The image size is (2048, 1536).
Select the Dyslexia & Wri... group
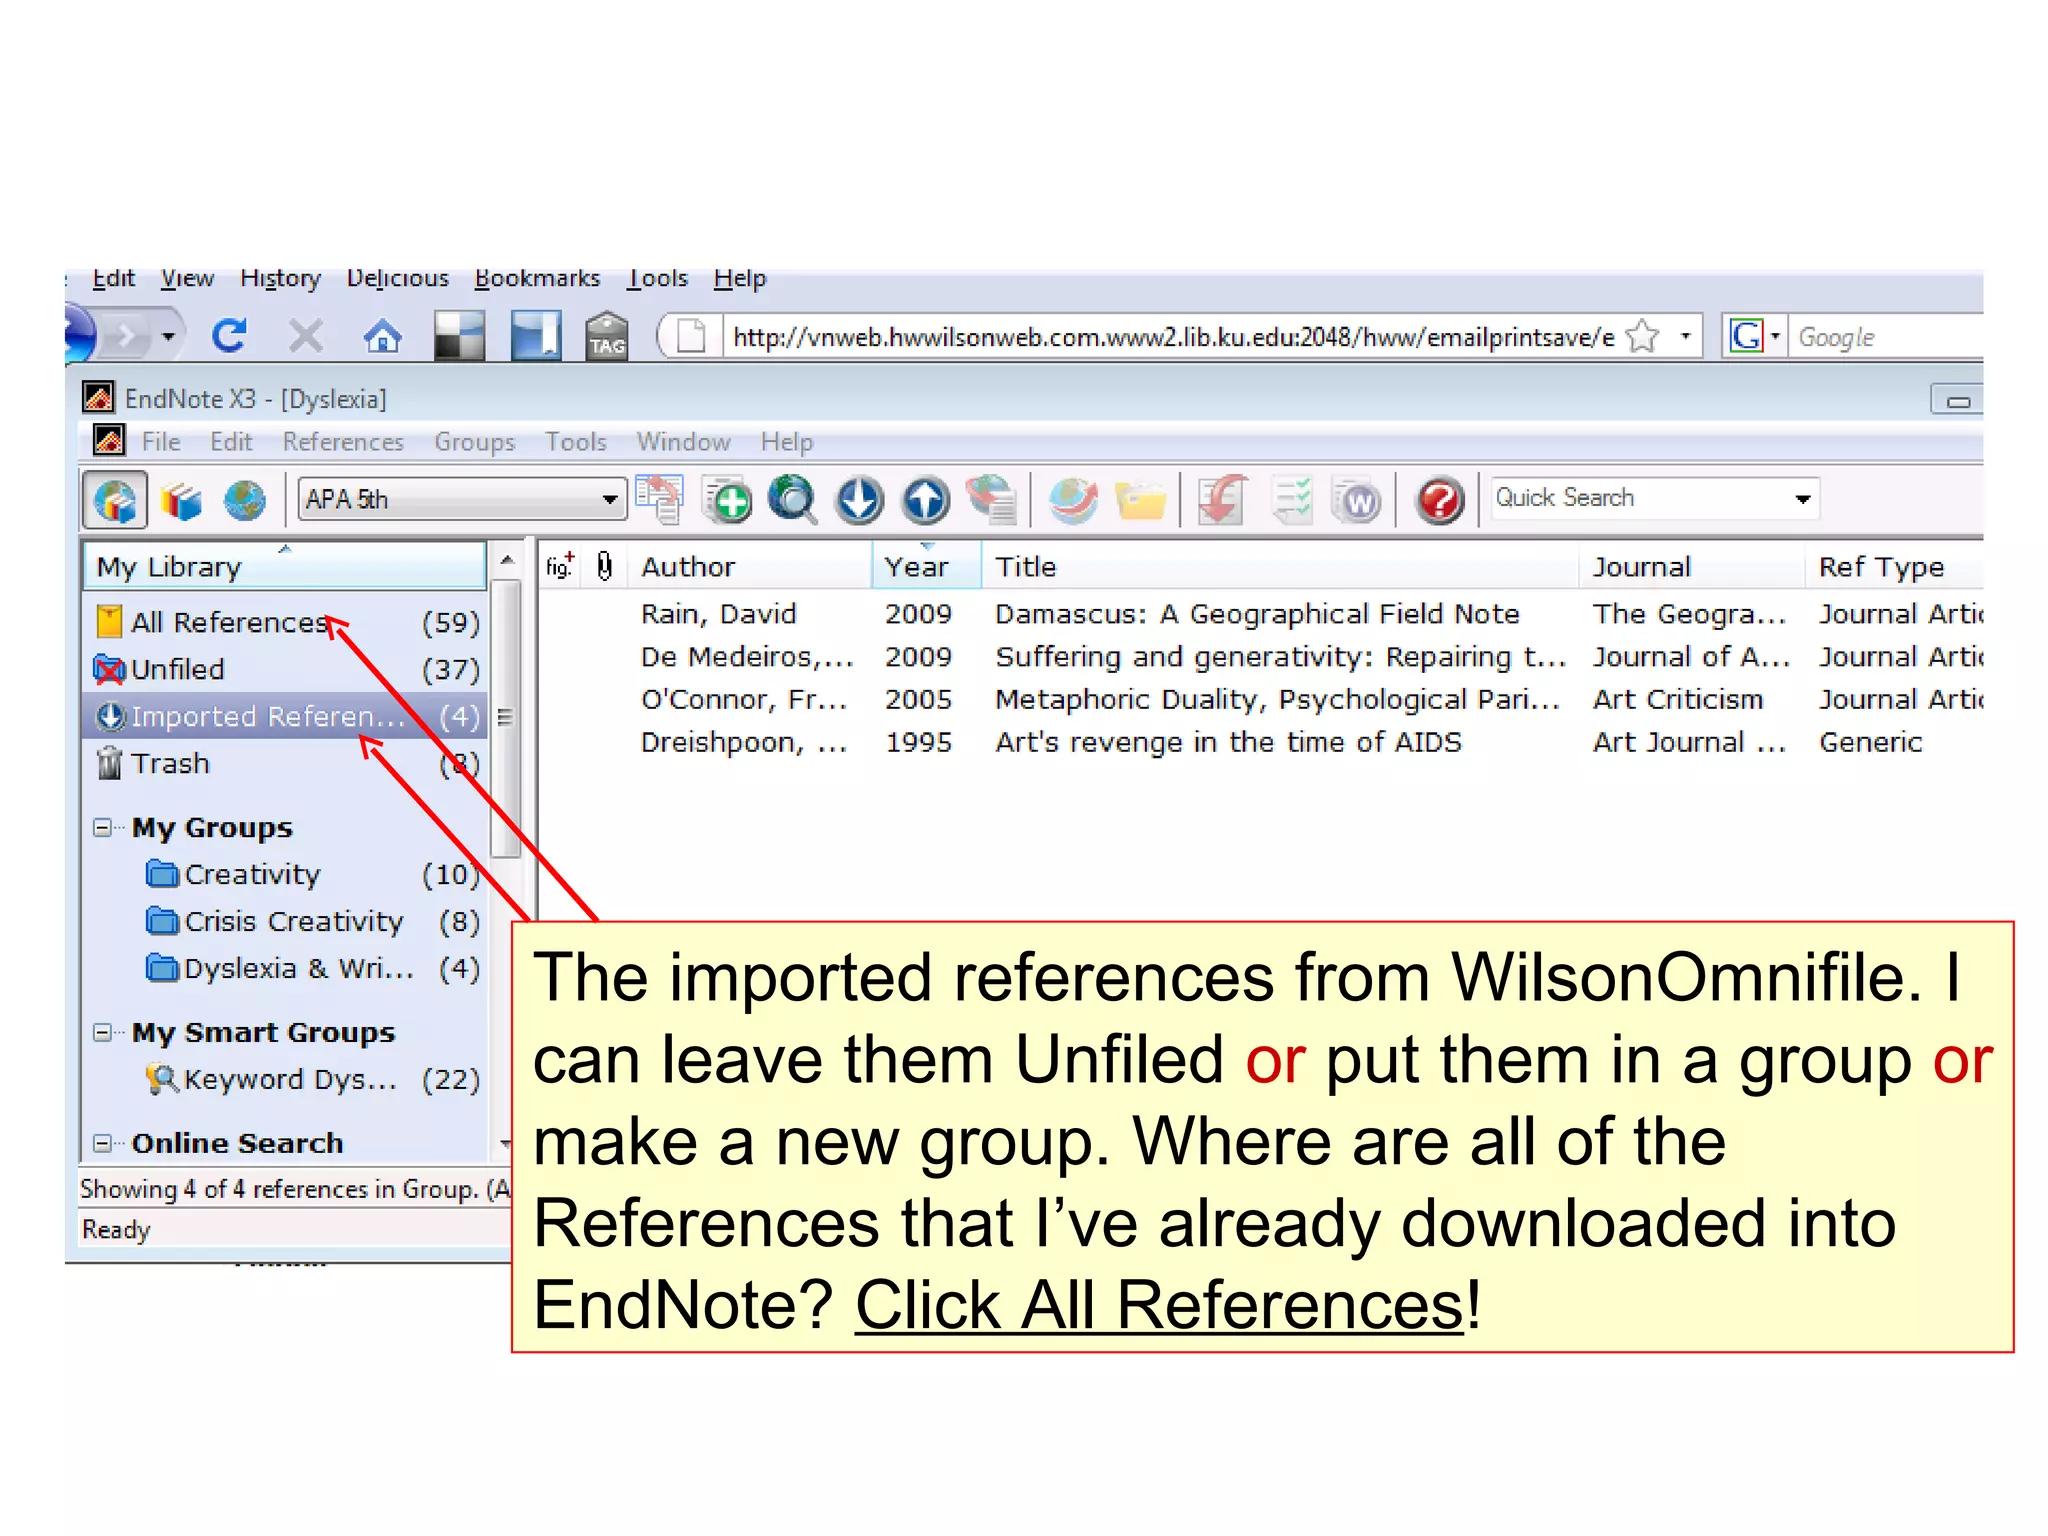312,968
